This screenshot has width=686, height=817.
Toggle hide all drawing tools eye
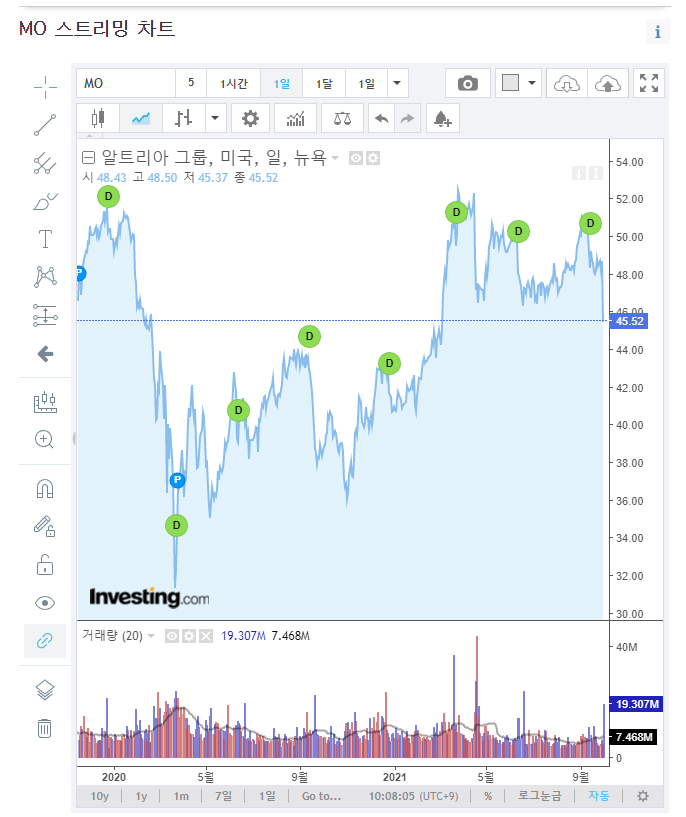point(45,603)
